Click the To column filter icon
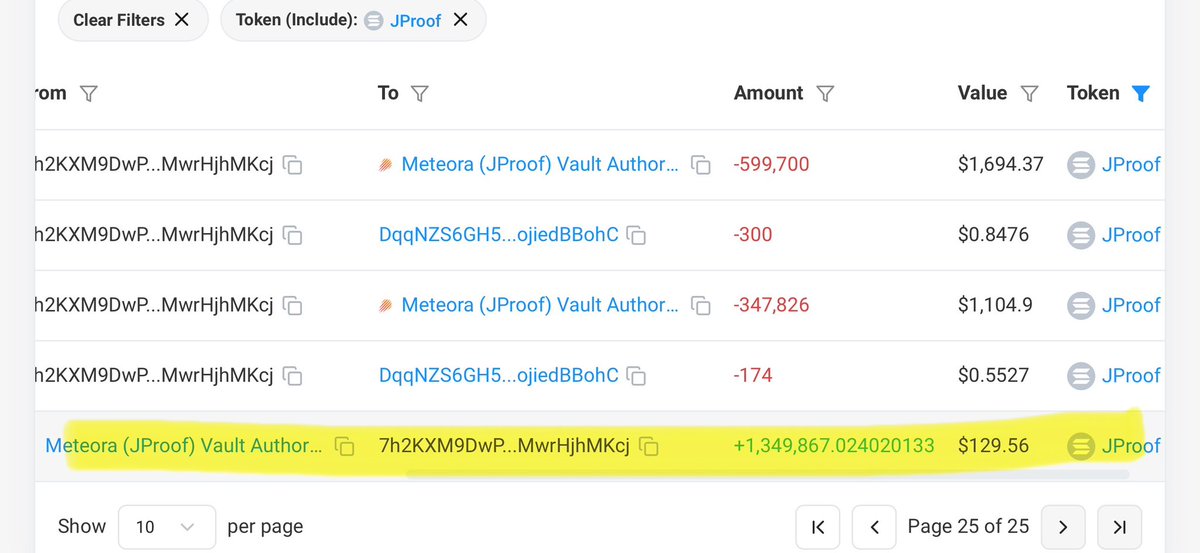This screenshot has width=1200, height=553. (x=420, y=93)
